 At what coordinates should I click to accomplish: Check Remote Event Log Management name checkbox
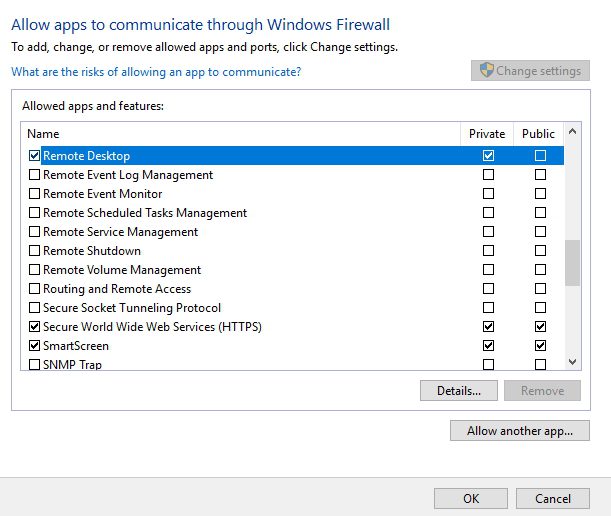pos(35,175)
